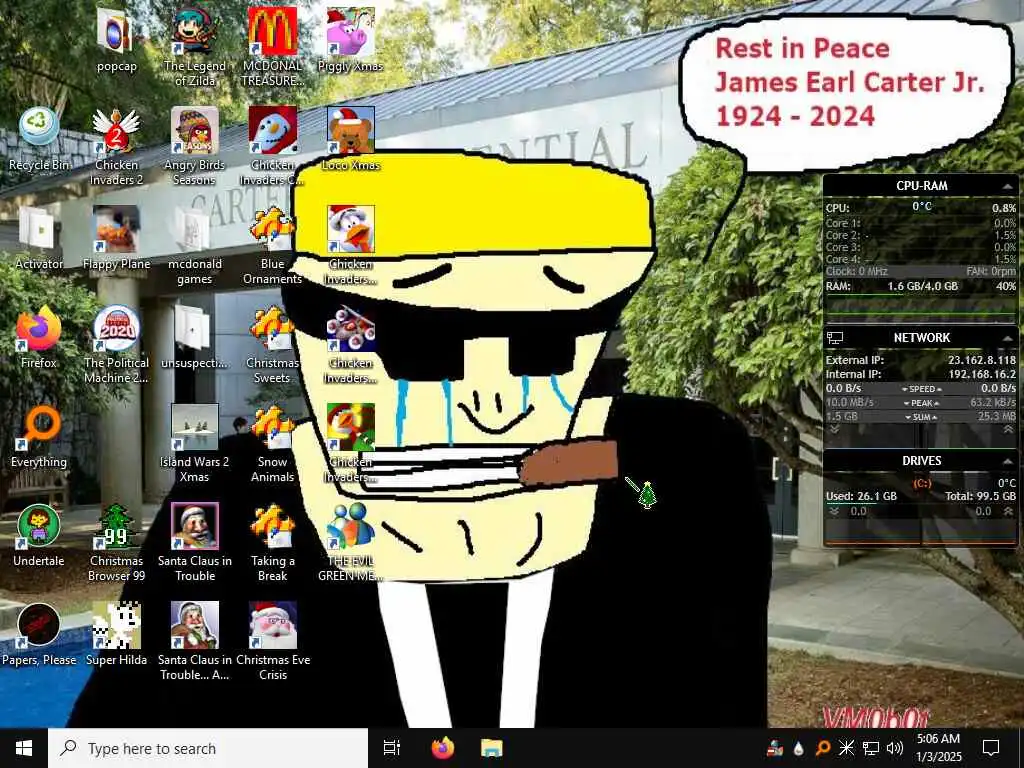Click the Internal IP value 192.168.16.2

(x=982, y=374)
